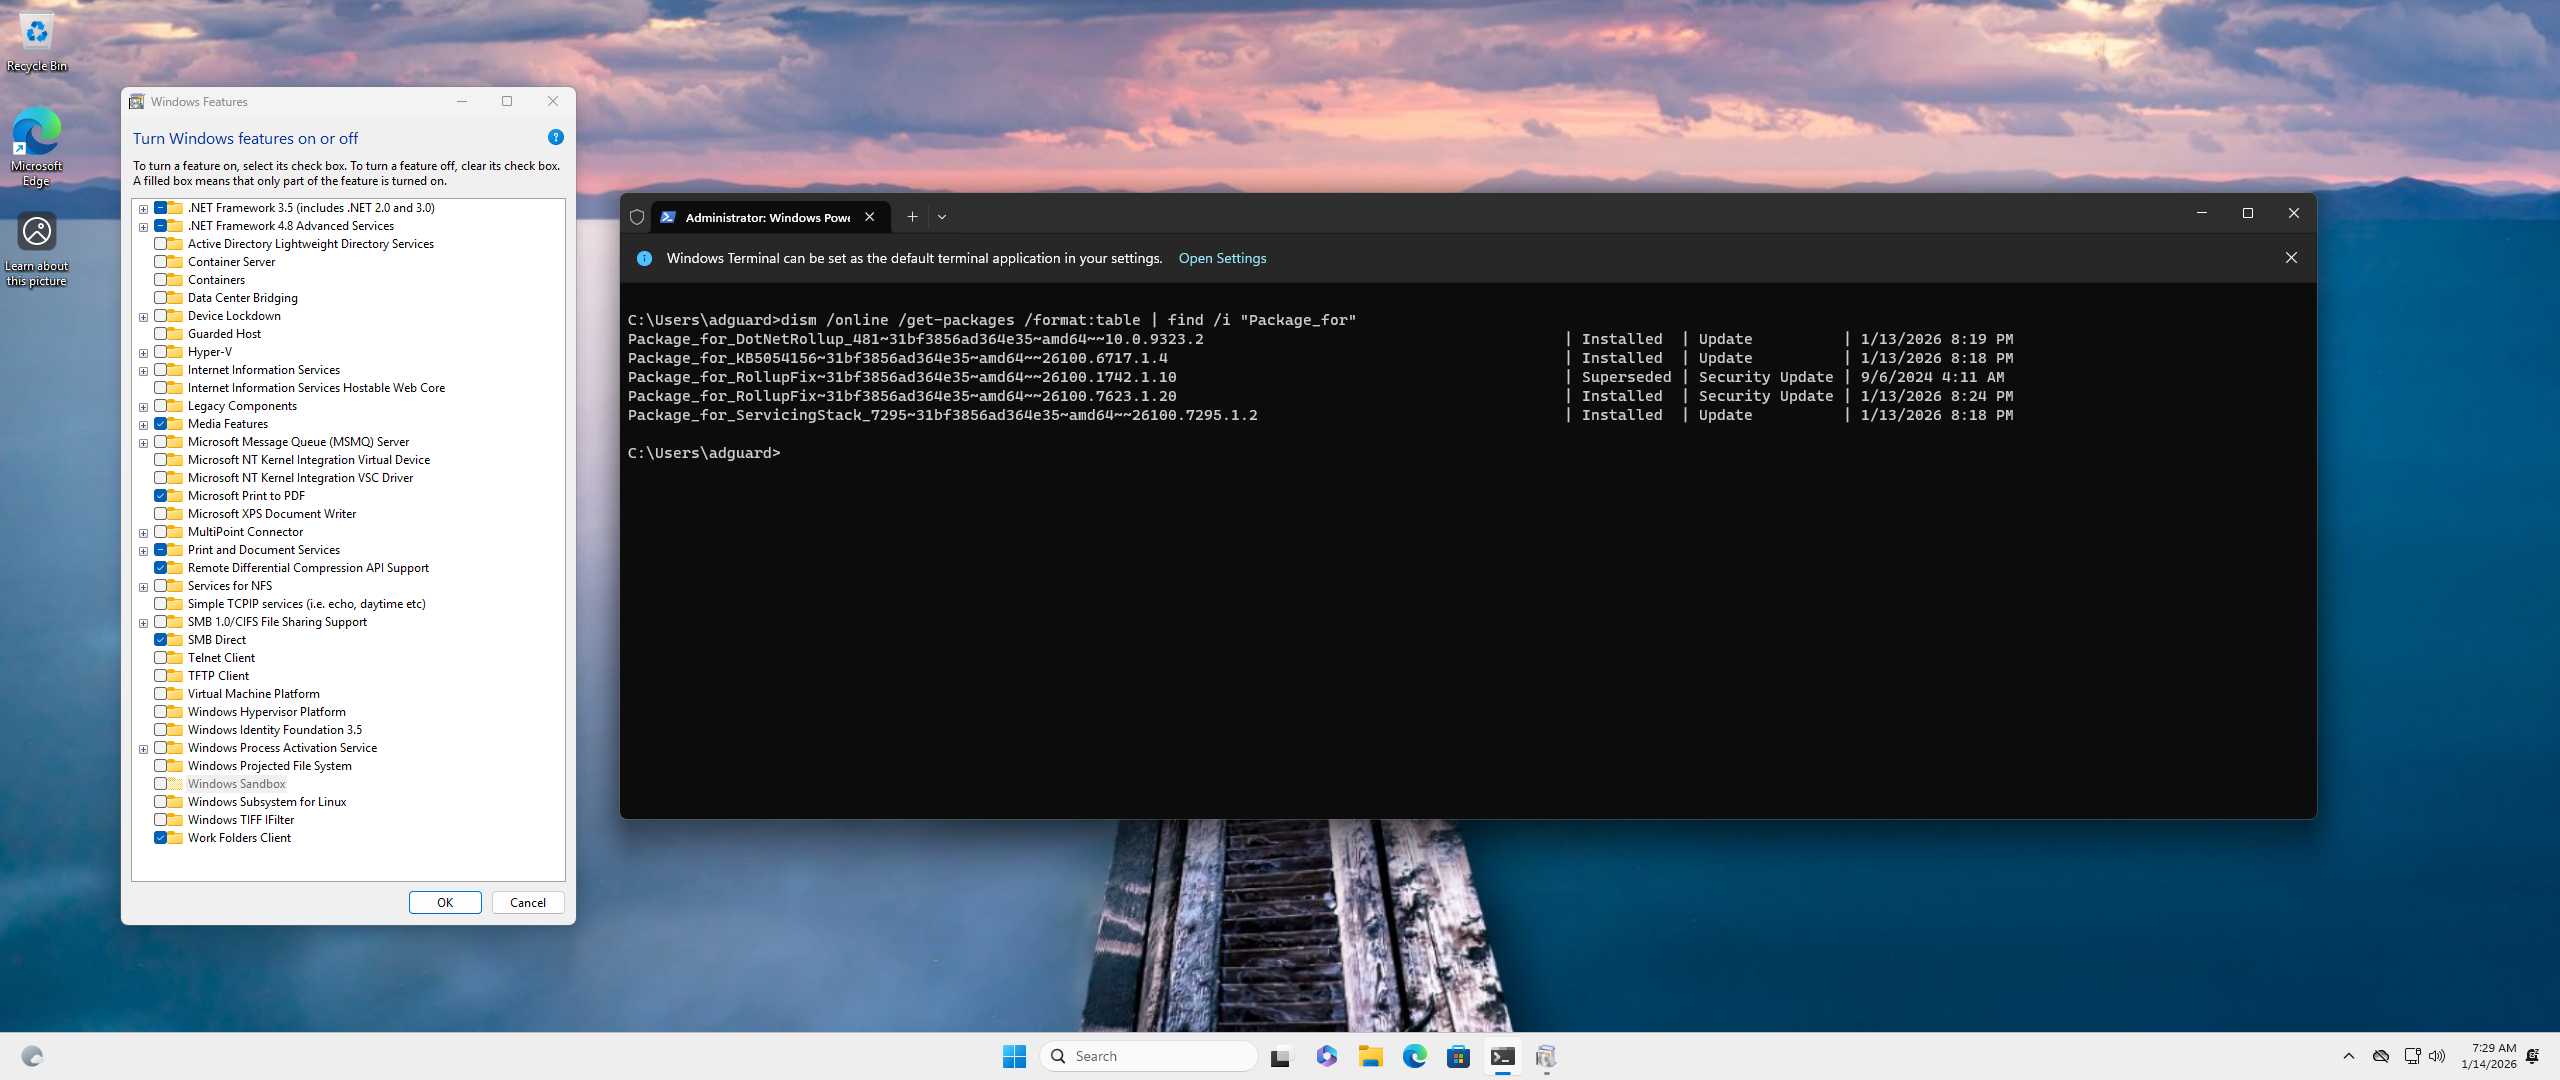Close the Administrator PowerShell tab
The image size is (2560, 1080).
click(870, 217)
